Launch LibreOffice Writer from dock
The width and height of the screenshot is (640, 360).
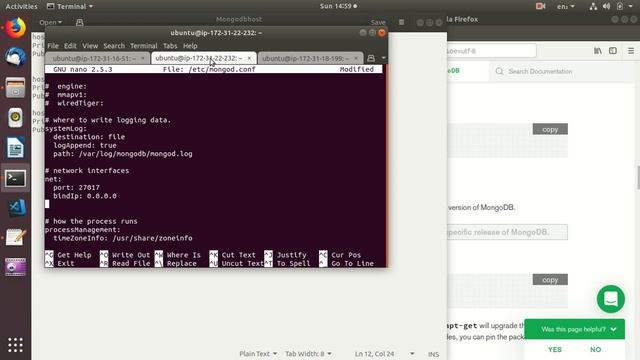[15, 148]
